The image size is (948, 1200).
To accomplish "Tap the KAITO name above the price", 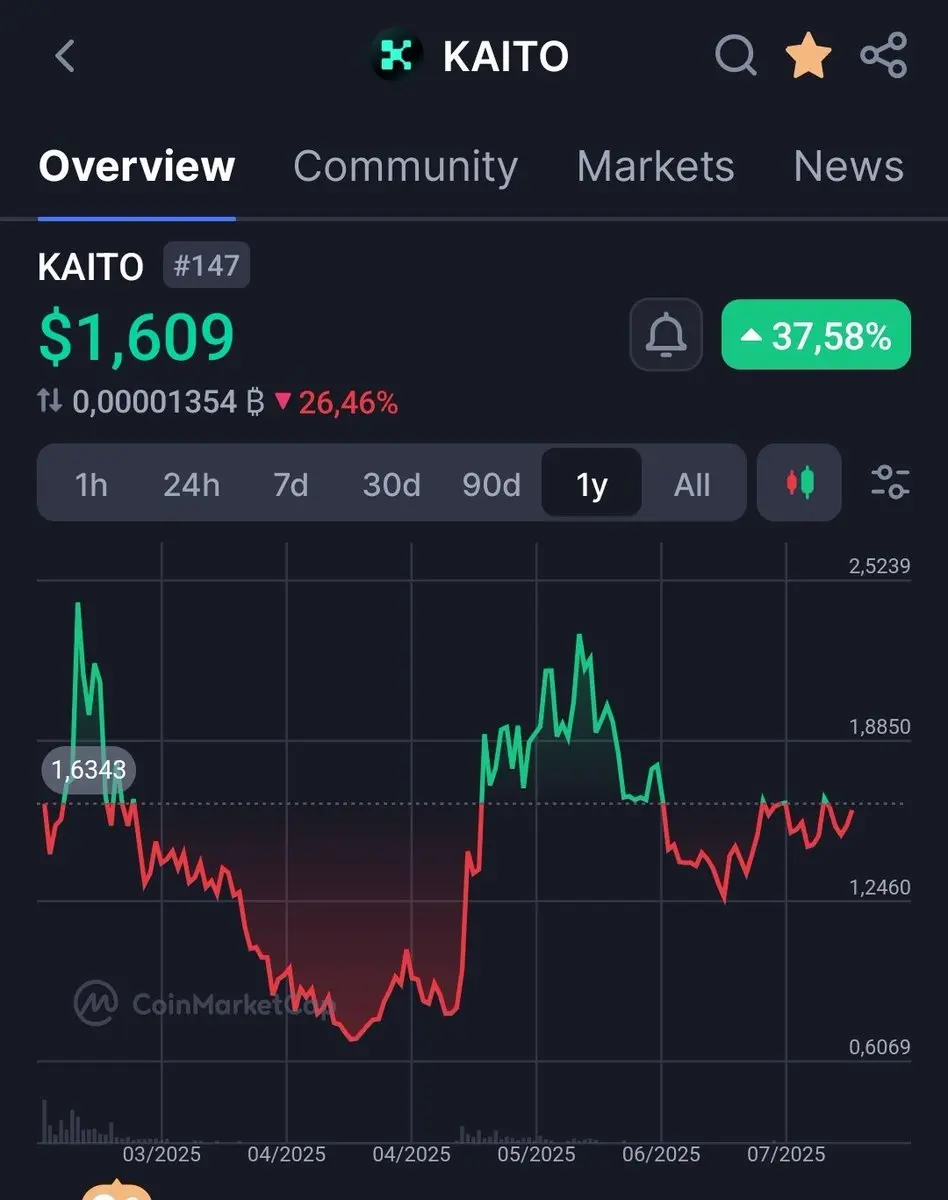I will point(91,267).
